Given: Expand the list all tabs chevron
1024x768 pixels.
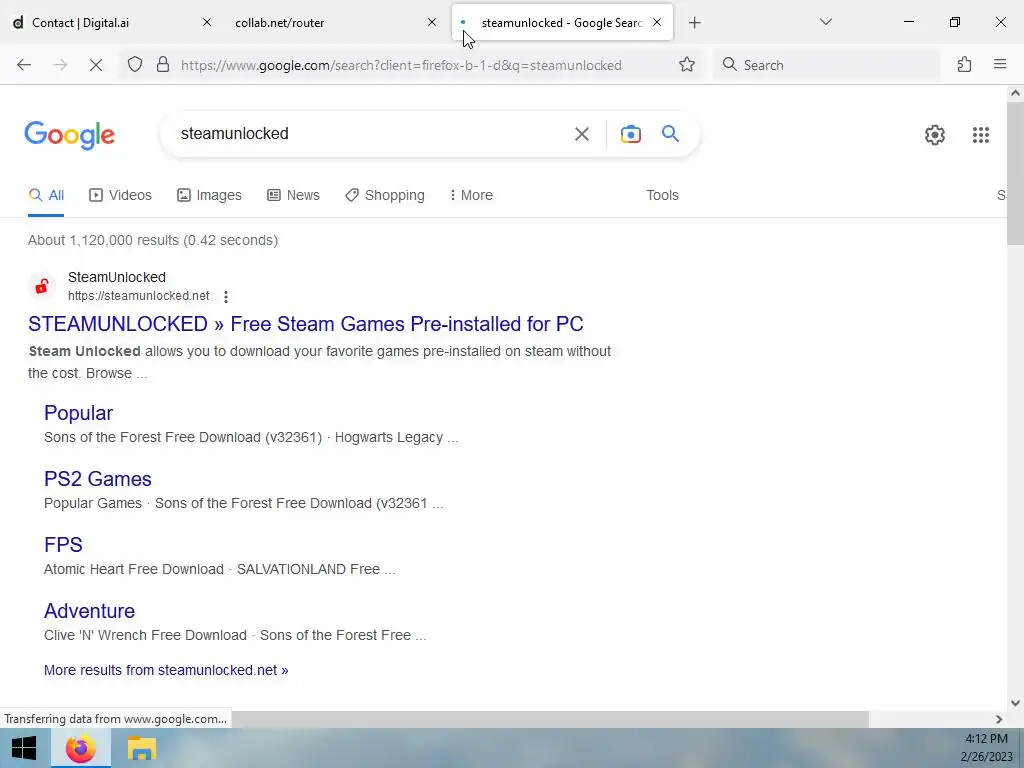Looking at the screenshot, I should point(825,22).
